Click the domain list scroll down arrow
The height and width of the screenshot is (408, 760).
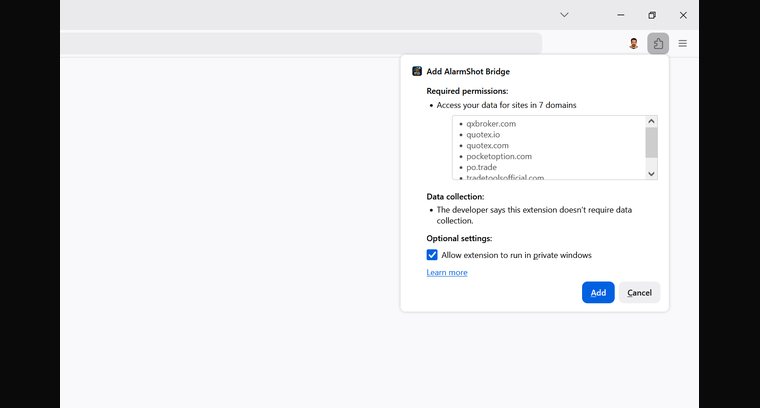pos(651,173)
